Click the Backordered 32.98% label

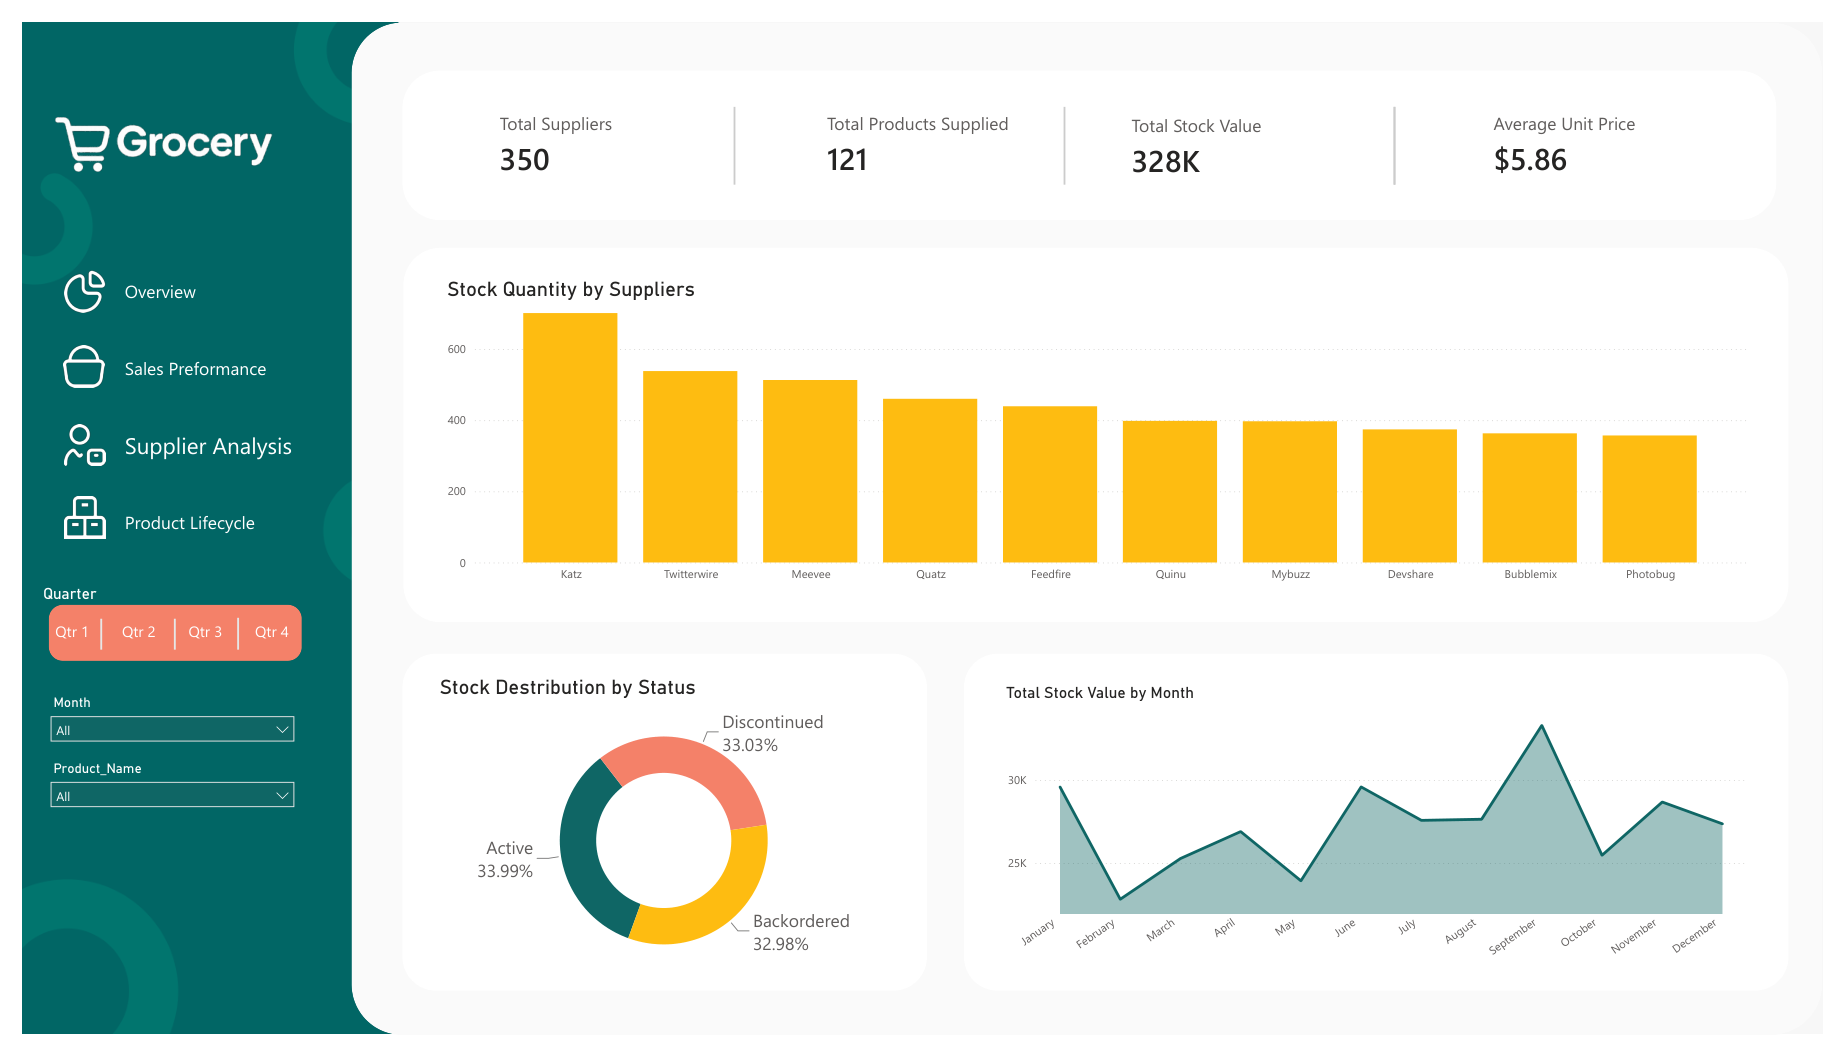tap(801, 932)
